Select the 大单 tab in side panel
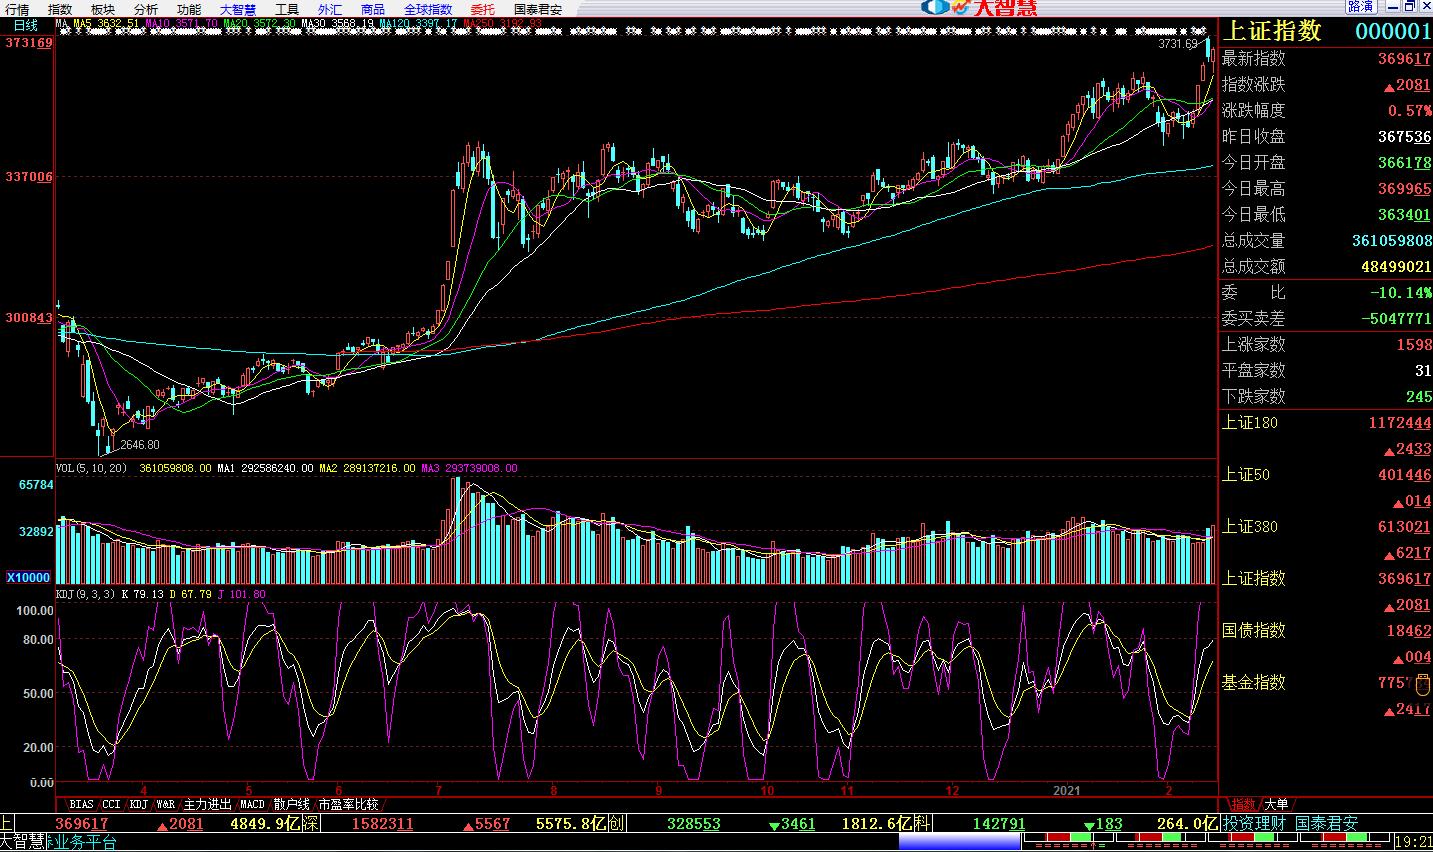The image size is (1433, 852). tap(1277, 804)
